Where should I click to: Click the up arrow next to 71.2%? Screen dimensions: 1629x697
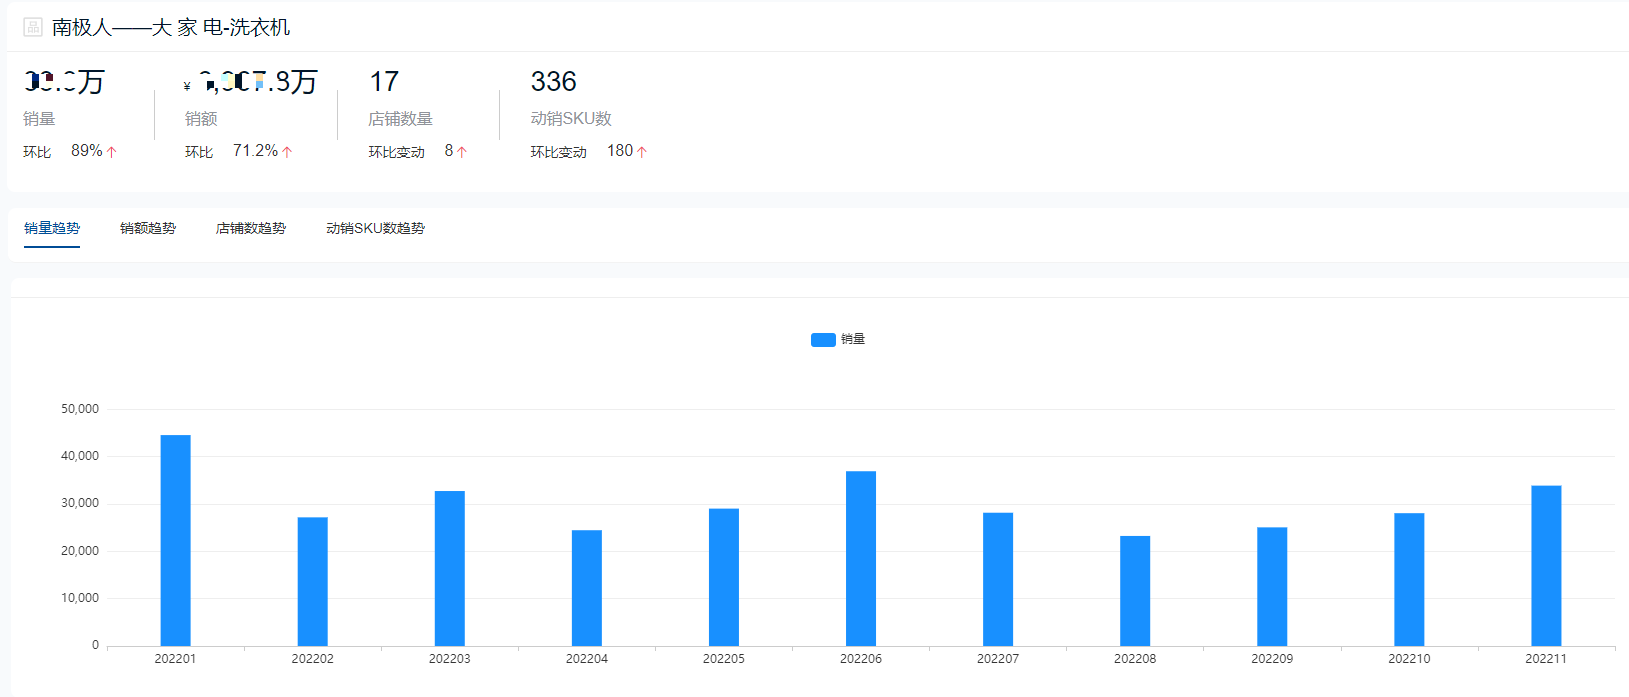[287, 152]
